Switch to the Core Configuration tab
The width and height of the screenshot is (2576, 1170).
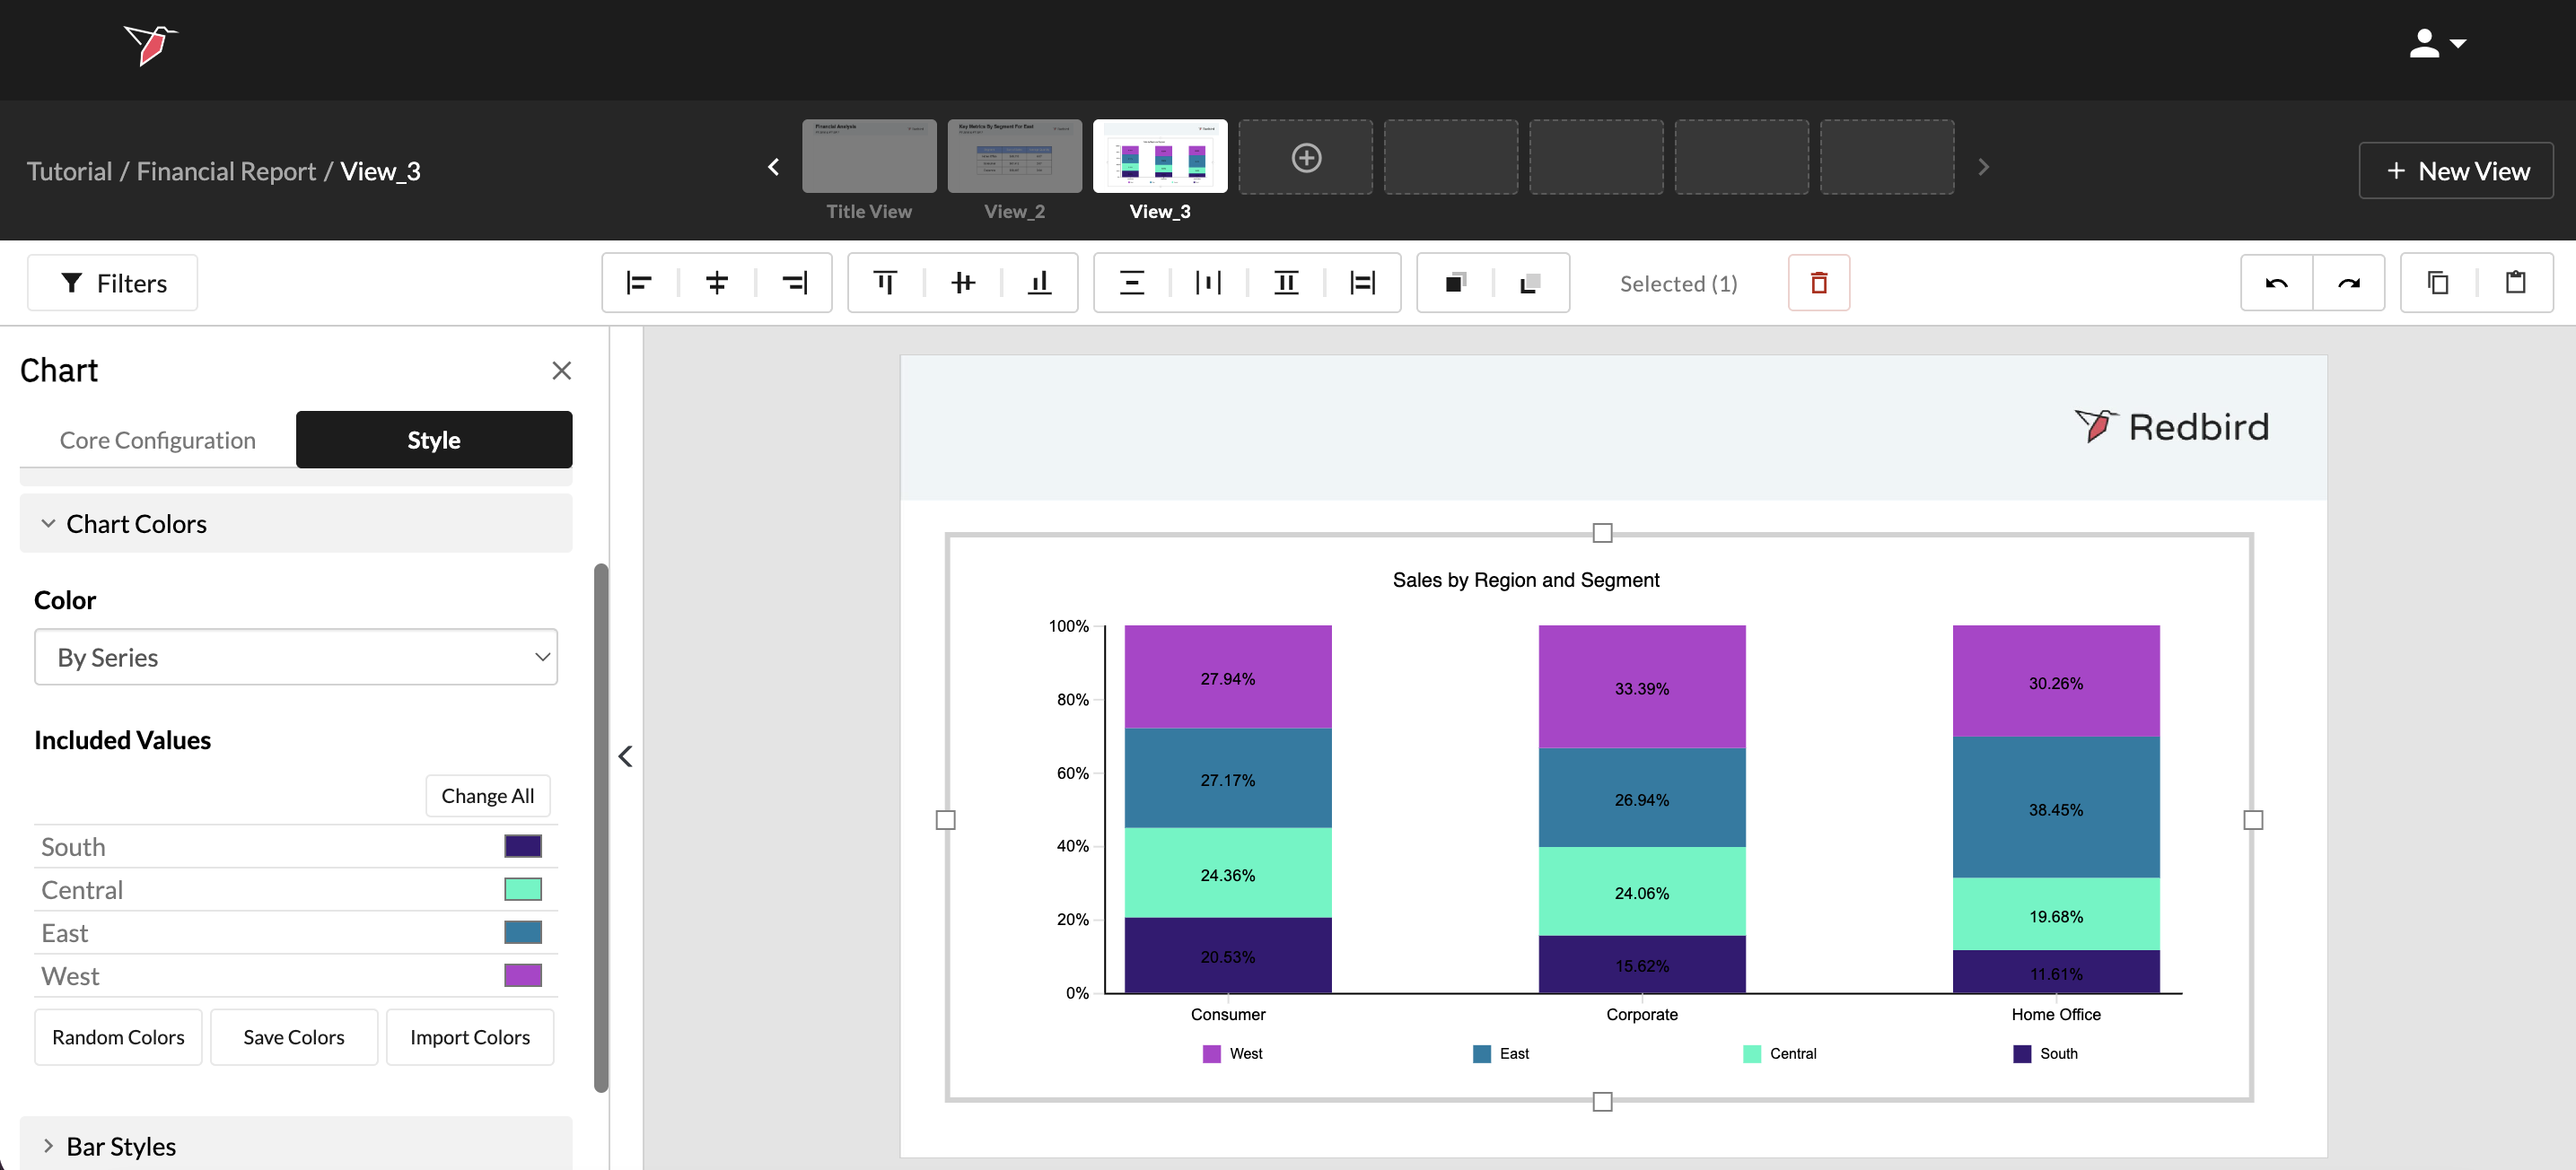pyautogui.click(x=158, y=440)
